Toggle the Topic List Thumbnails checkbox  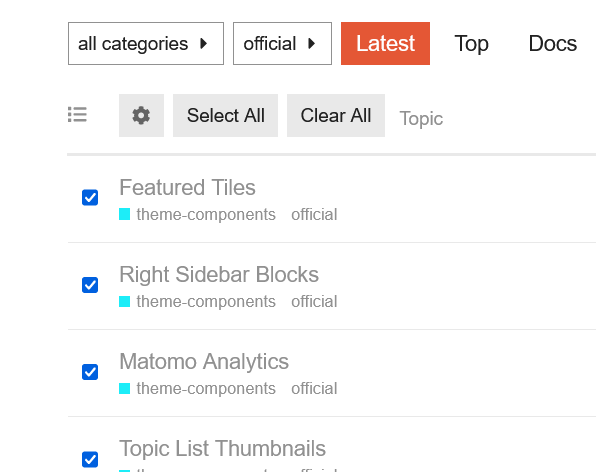[x=90, y=459]
